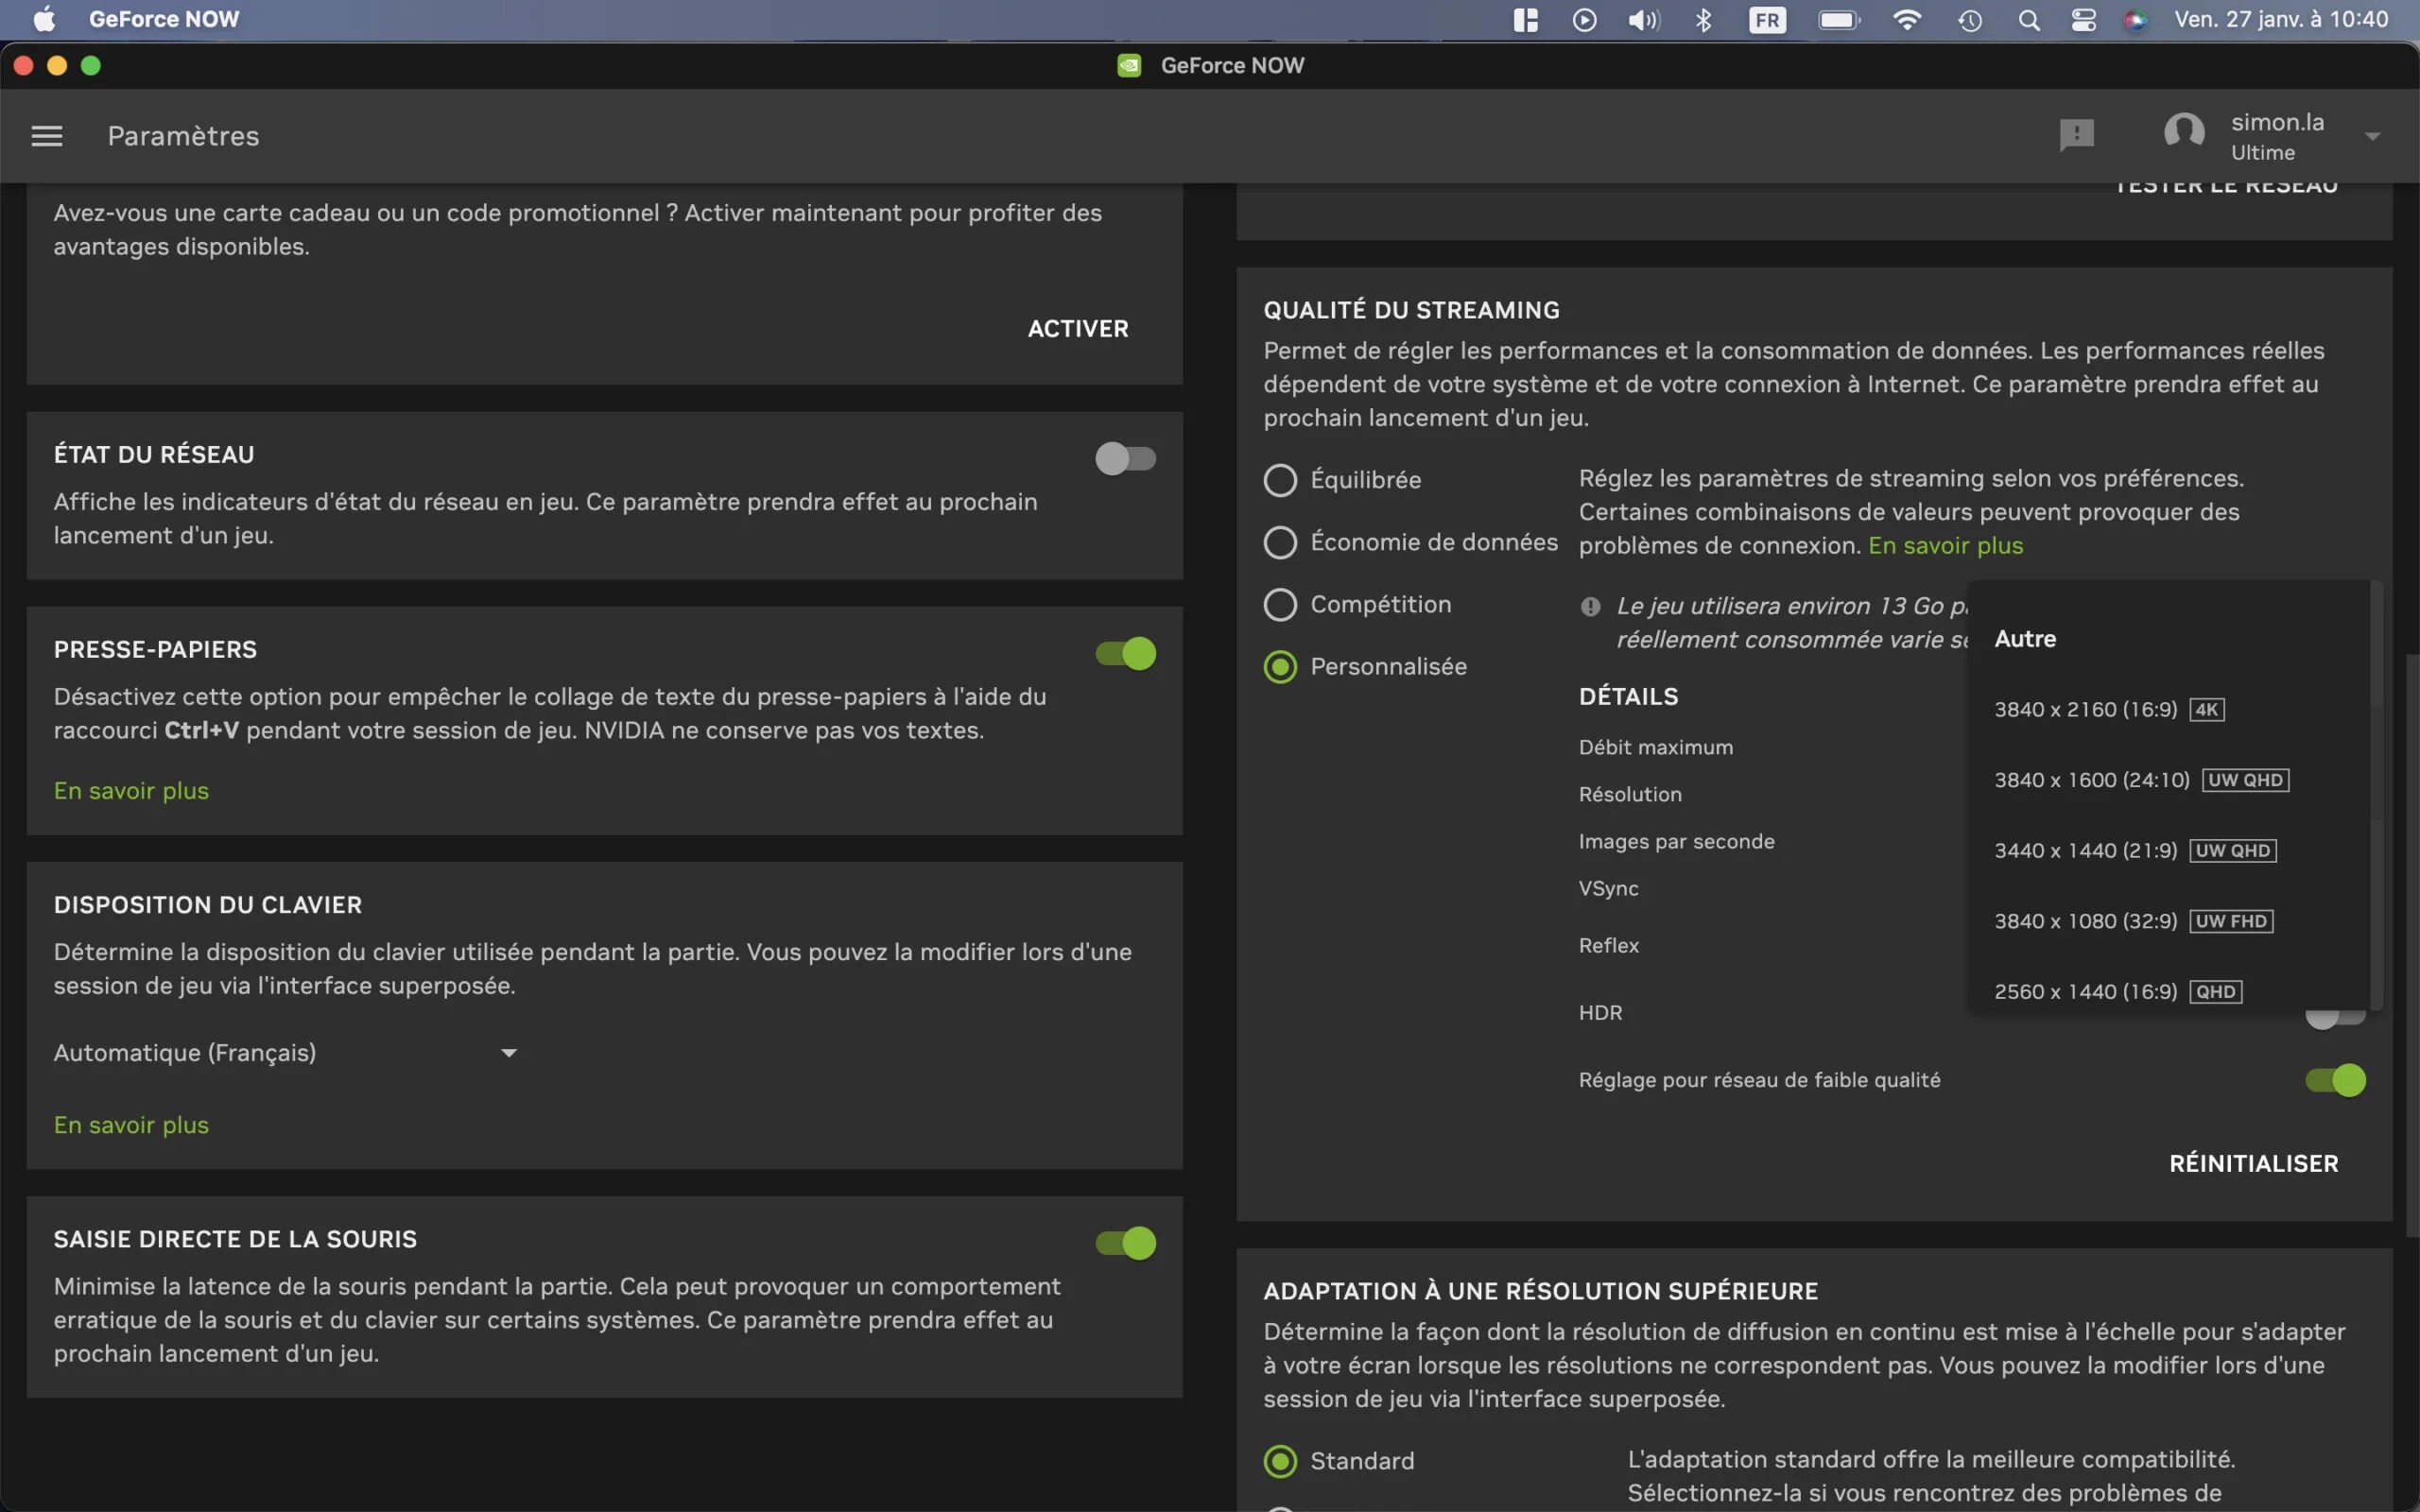2420x1512 pixels.
Task: Choose 3840 x 1080 (32:9) resolution
Action: click(2170, 921)
